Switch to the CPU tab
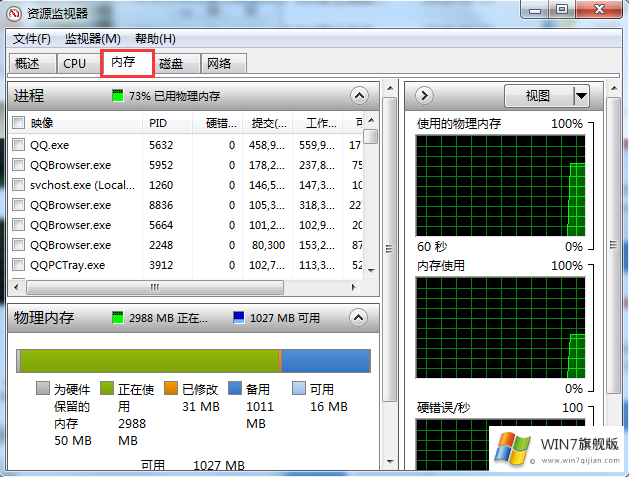 pyautogui.click(x=79, y=63)
